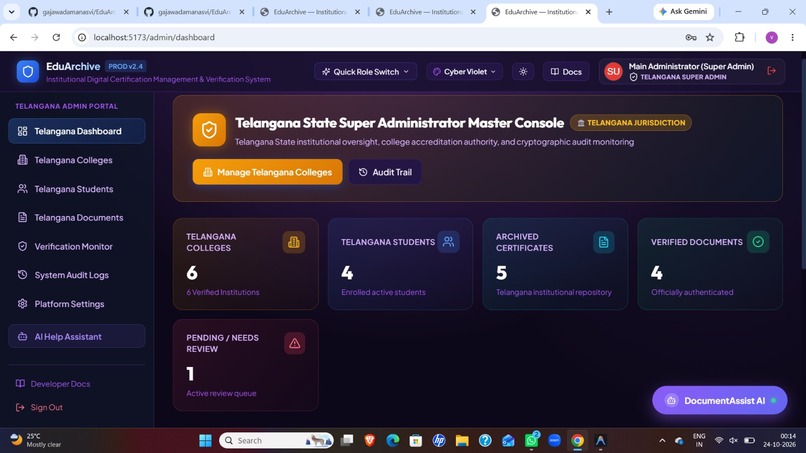Show hidden system tray icons chevron
This screenshot has height=453, width=806.
pos(662,441)
